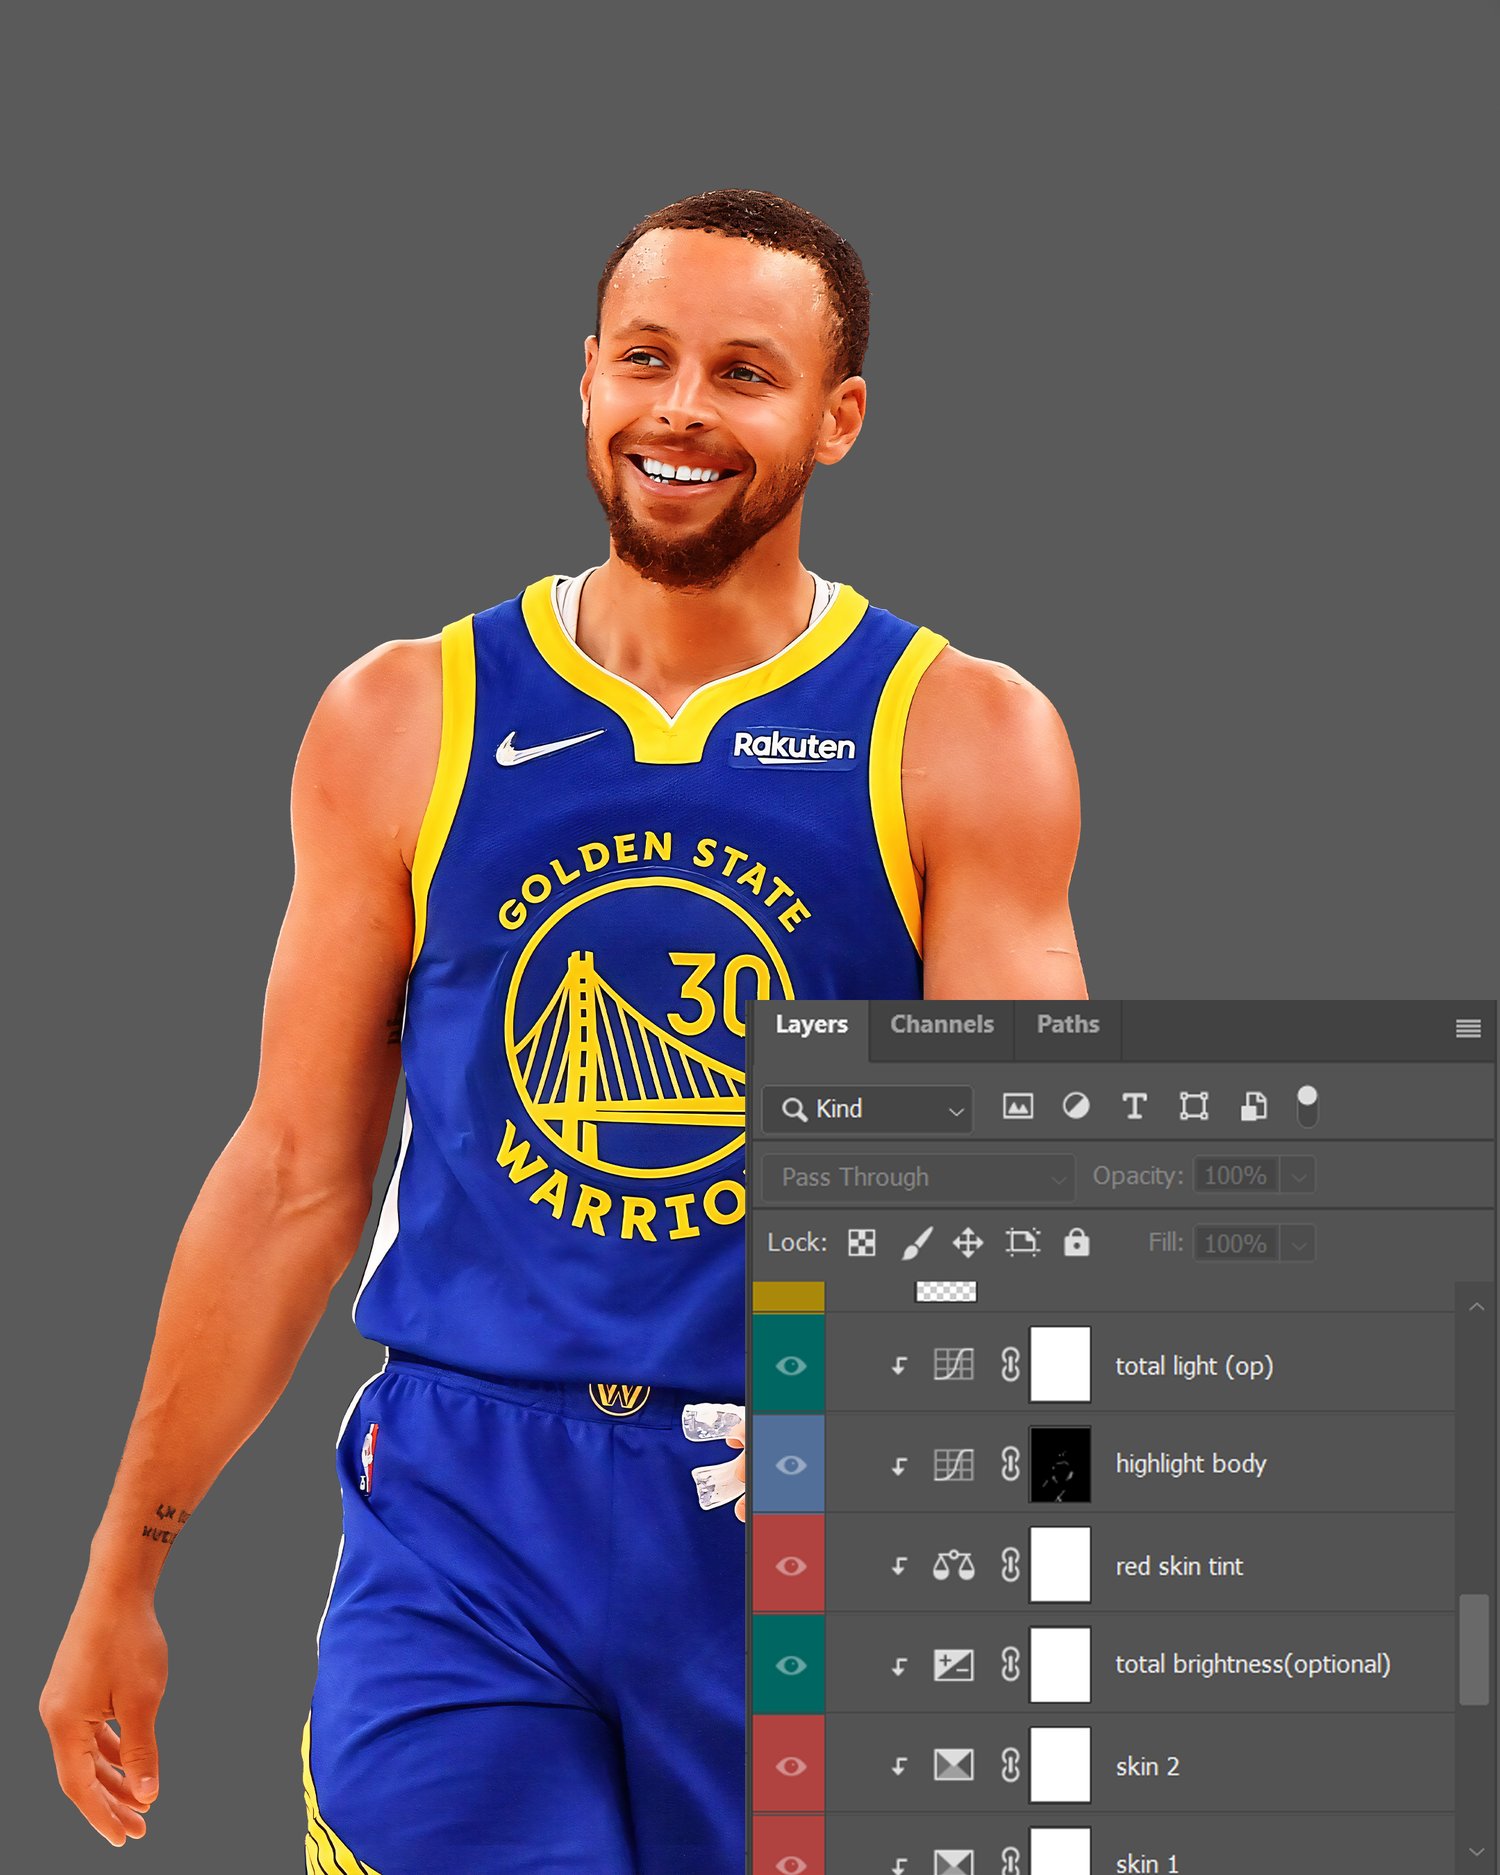This screenshot has height=1875, width=1500.
Task: Hide the total brightness(optional) layer
Action: (x=790, y=1665)
